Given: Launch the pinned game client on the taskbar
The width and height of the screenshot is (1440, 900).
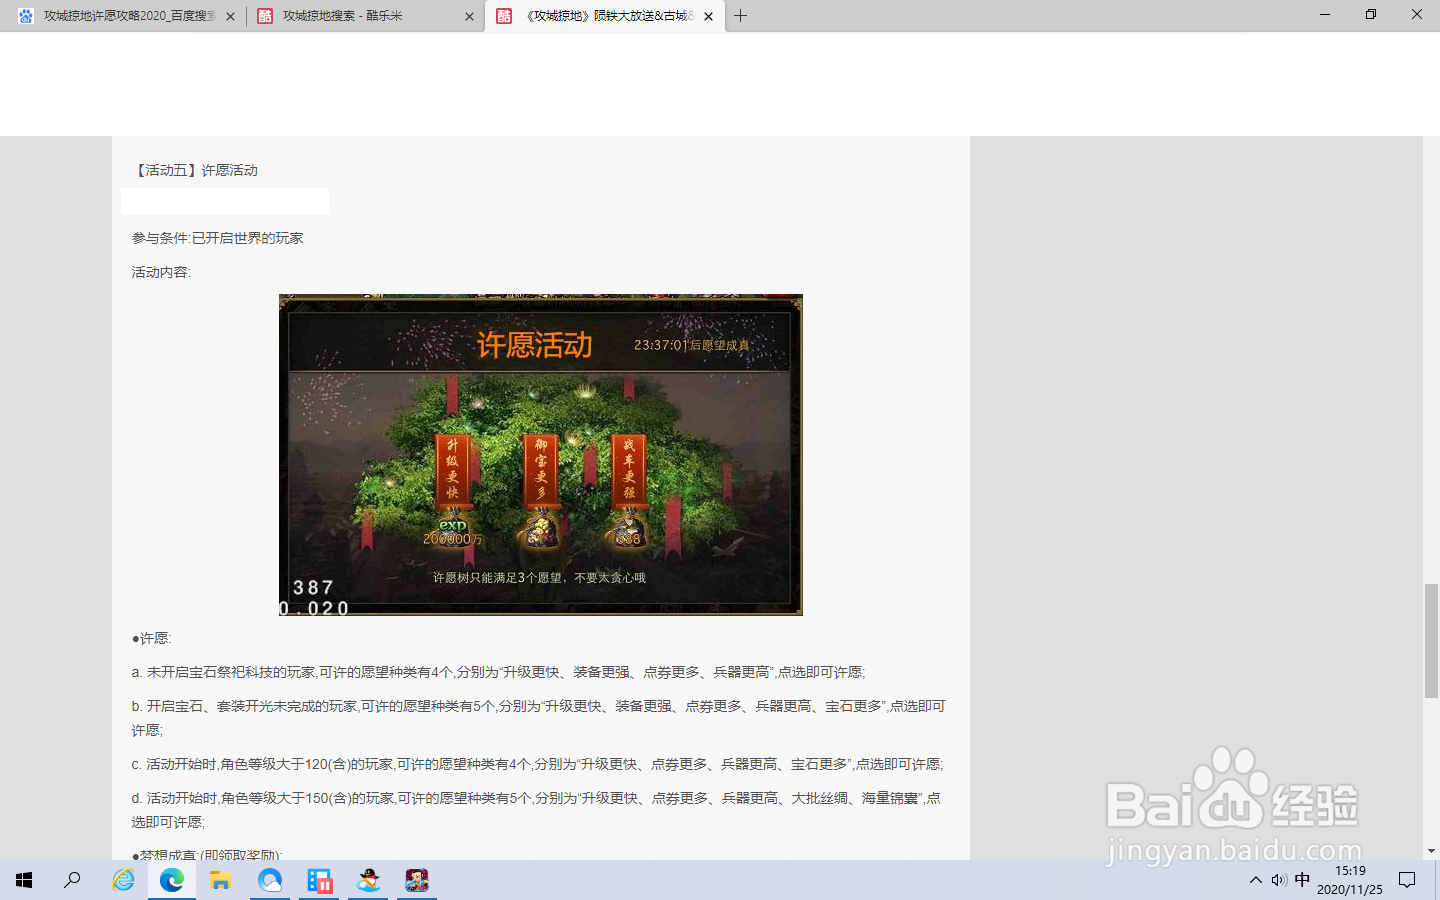Looking at the screenshot, I should click(416, 881).
